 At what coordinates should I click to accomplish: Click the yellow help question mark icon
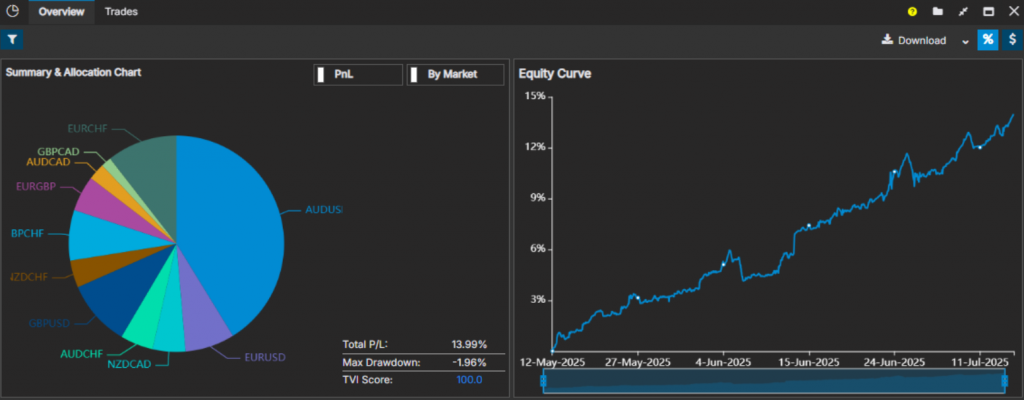click(x=912, y=11)
